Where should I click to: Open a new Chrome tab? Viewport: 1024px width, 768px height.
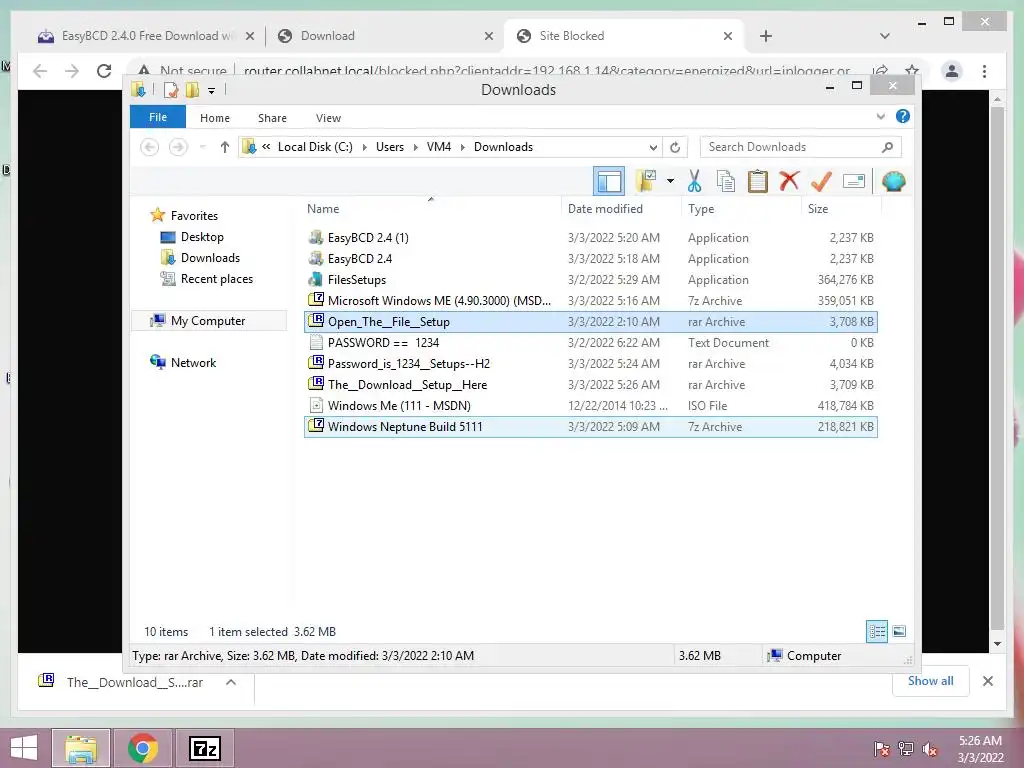click(766, 36)
